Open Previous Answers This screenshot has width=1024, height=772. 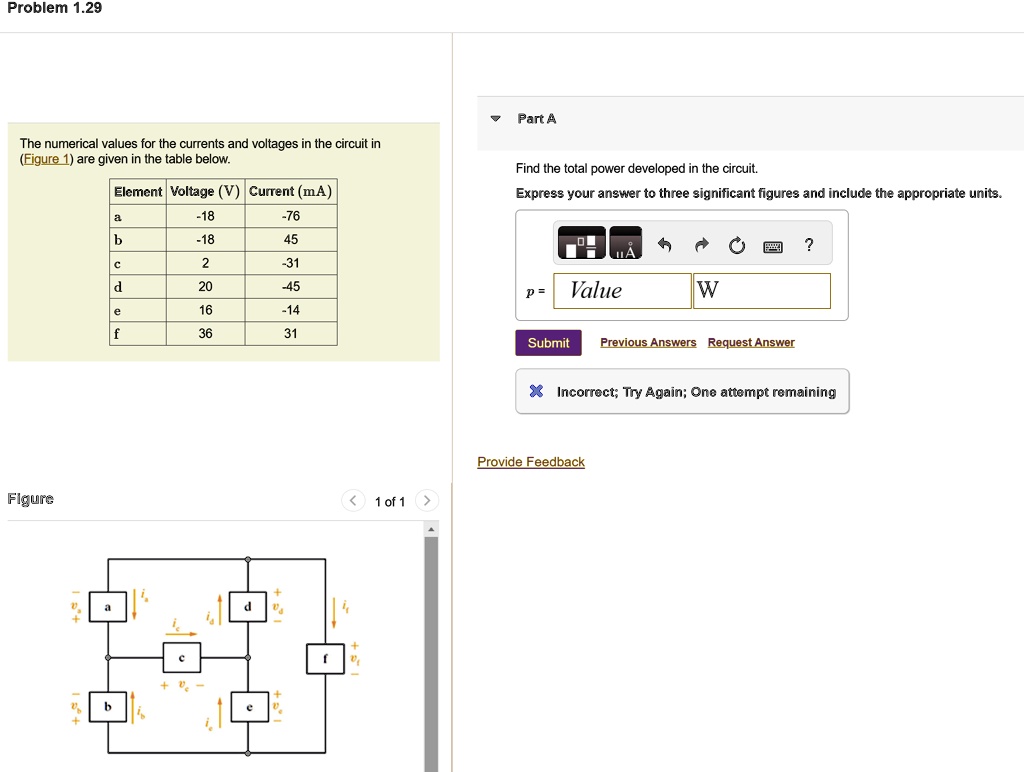pos(647,342)
